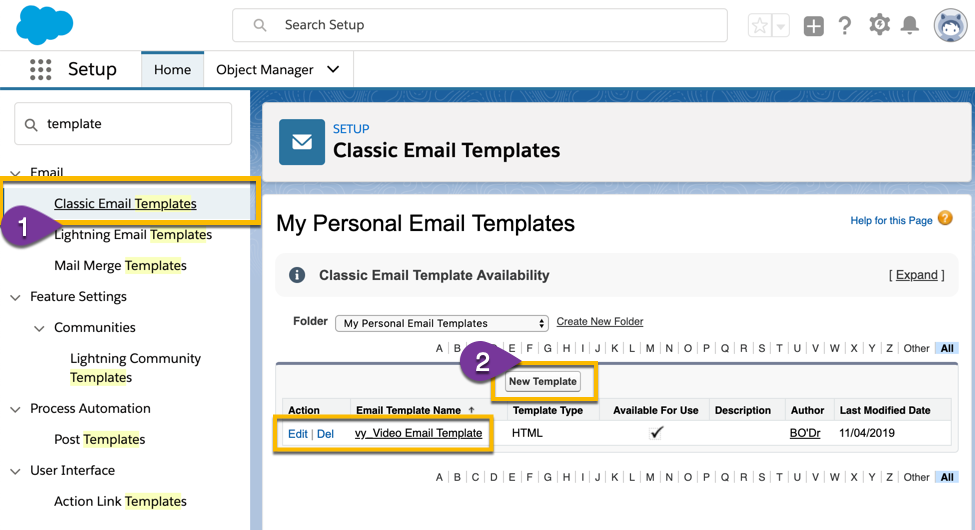Open the notifications bell
975x530 pixels.
[910, 25]
